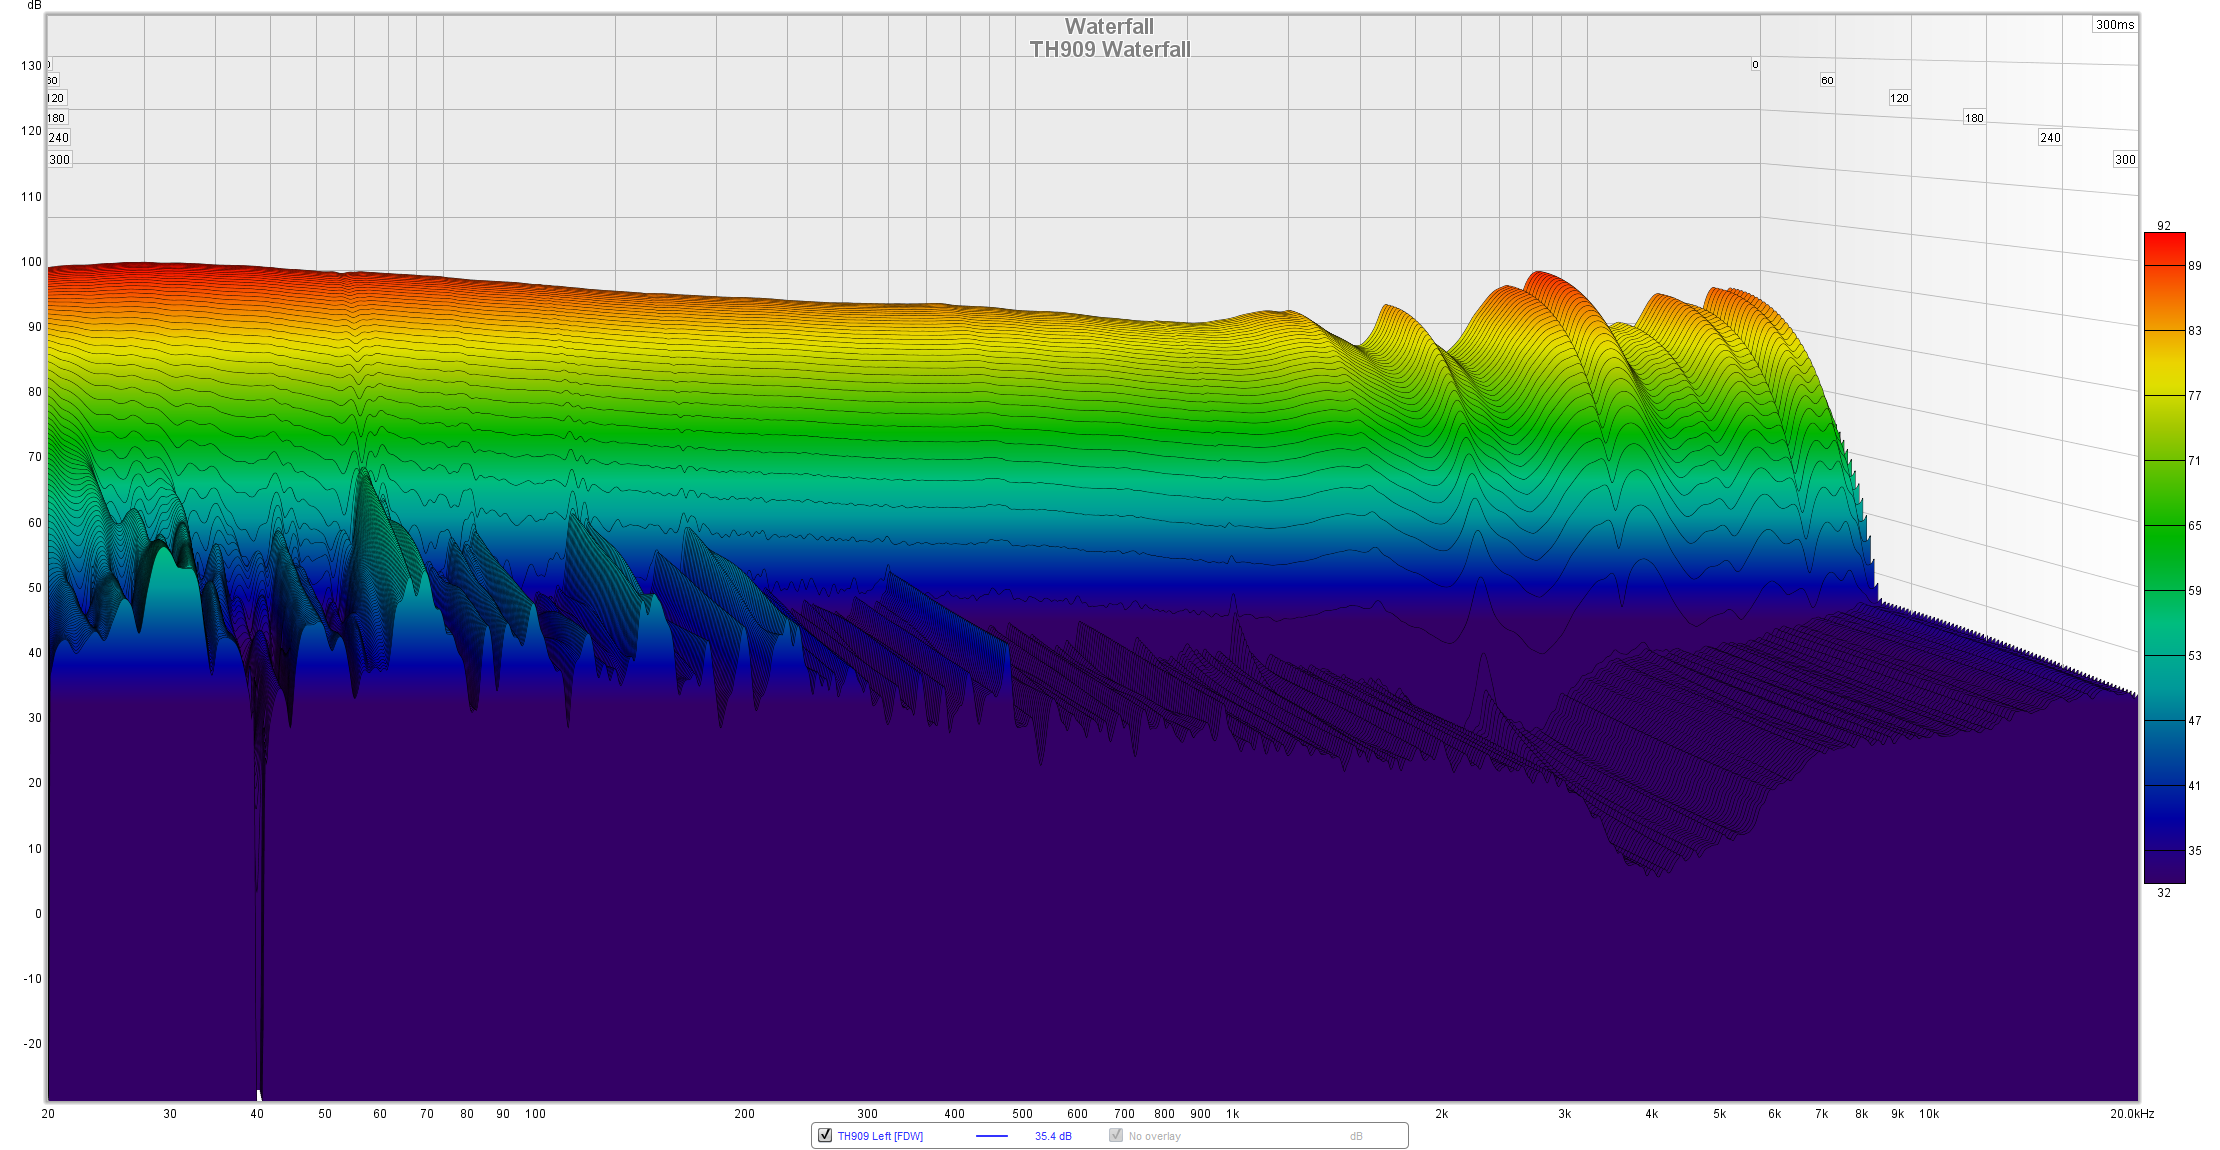Image resolution: width=2220 pixels, height=1150 pixels.
Task: Click the 300ms time range label
Action: (x=2115, y=25)
